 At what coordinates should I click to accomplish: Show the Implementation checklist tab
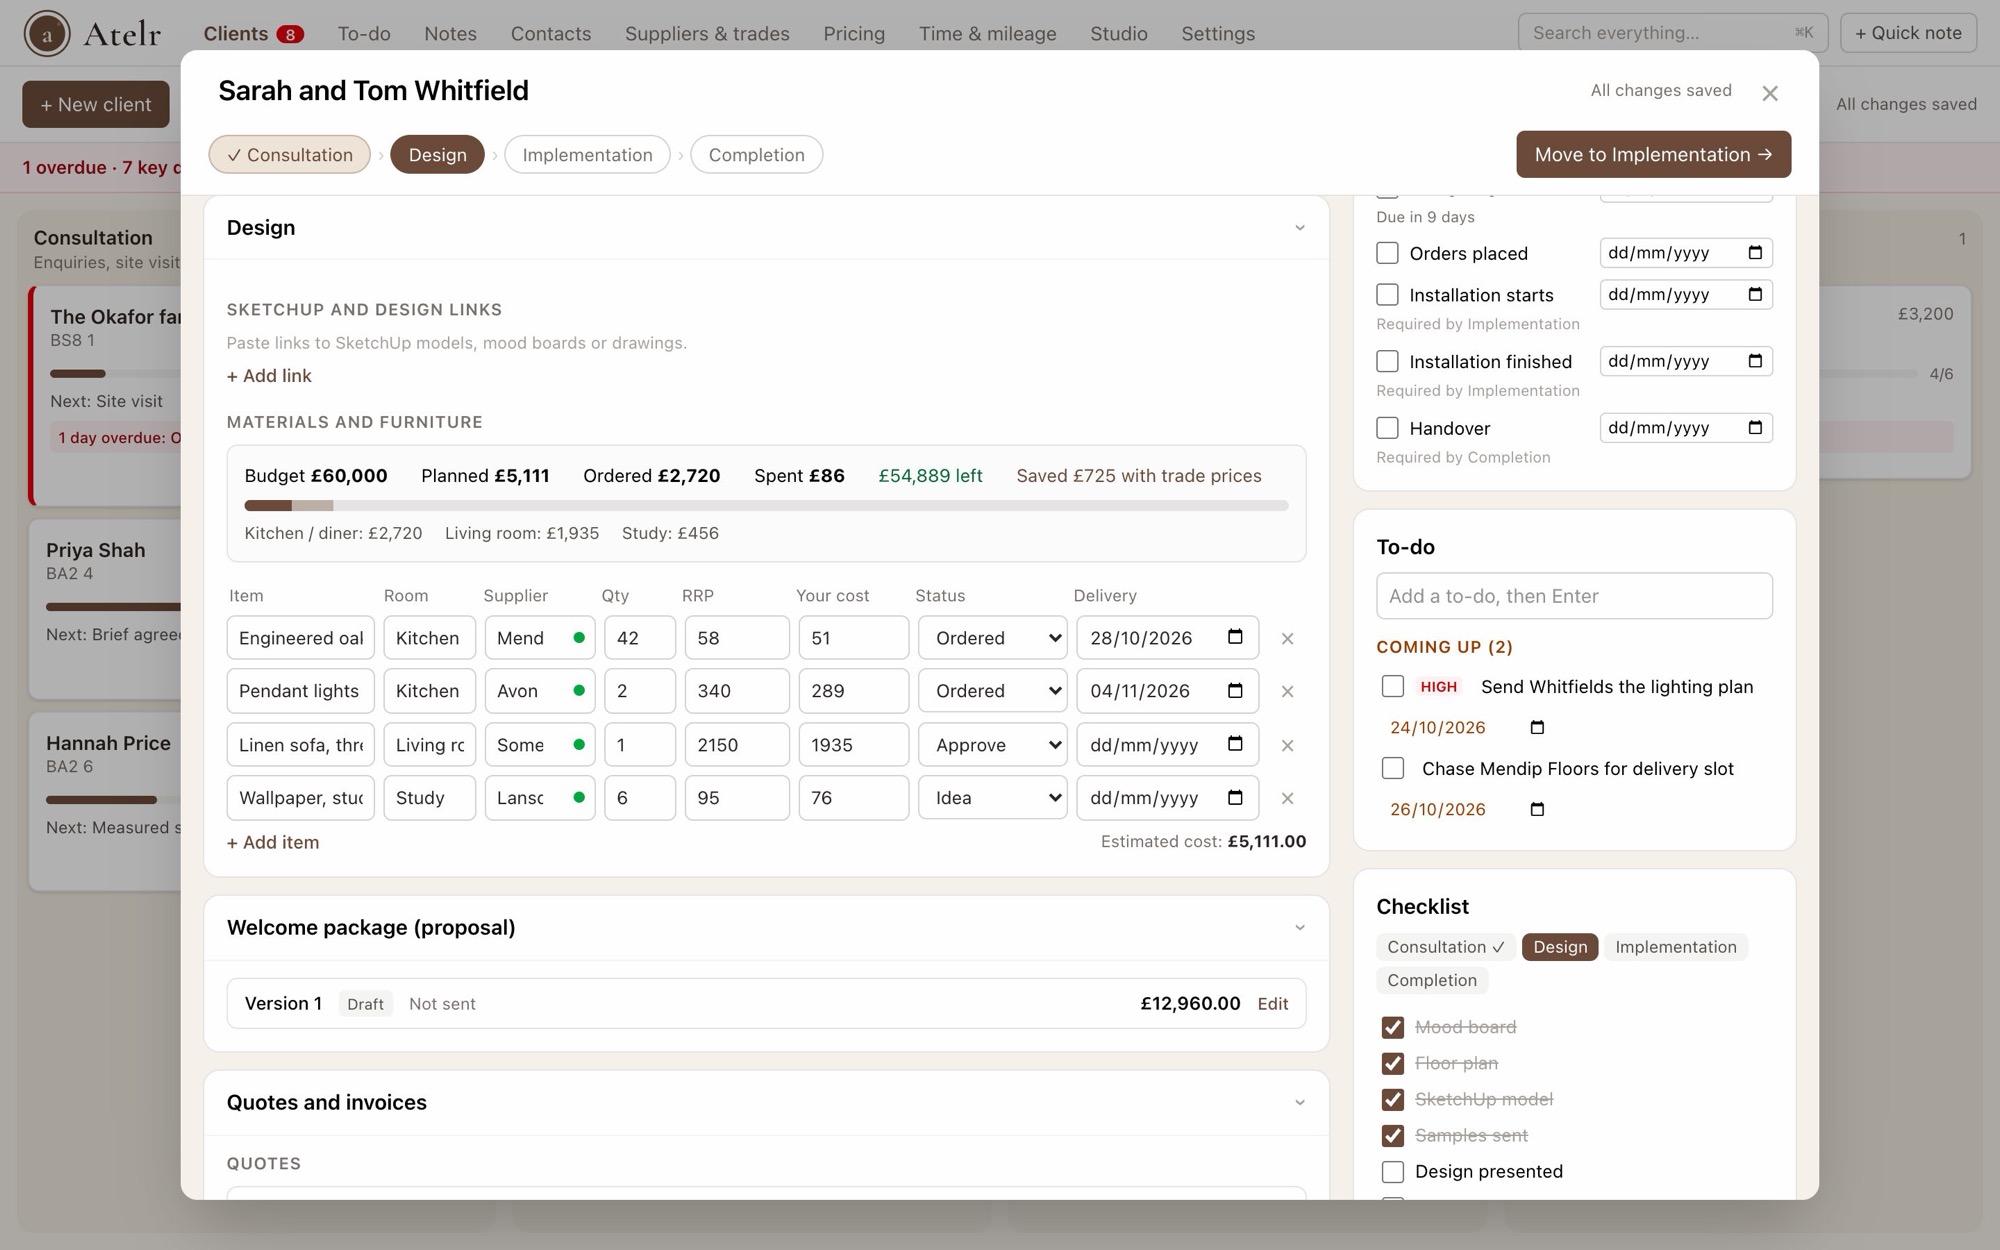coord(1675,947)
